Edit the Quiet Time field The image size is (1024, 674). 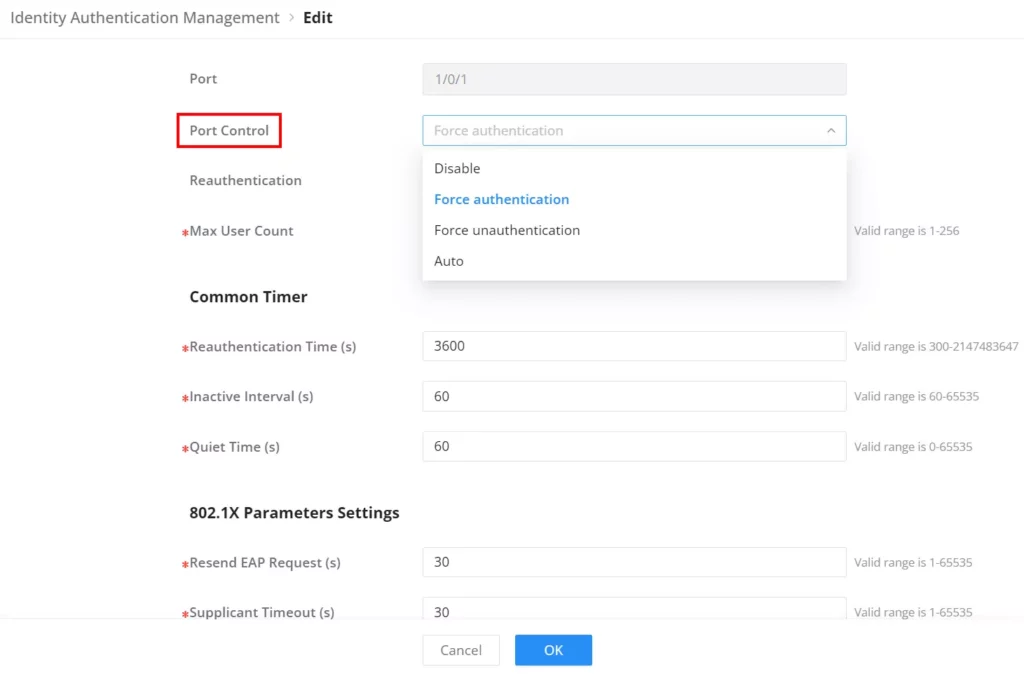click(634, 446)
